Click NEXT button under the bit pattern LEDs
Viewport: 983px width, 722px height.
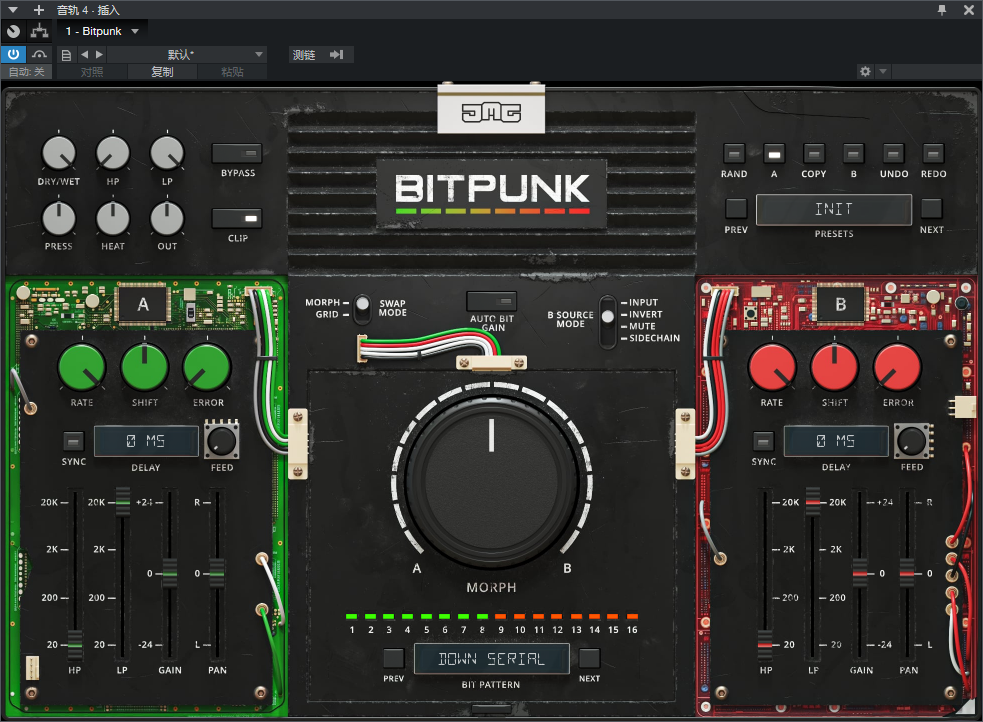click(x=589, y=658)
